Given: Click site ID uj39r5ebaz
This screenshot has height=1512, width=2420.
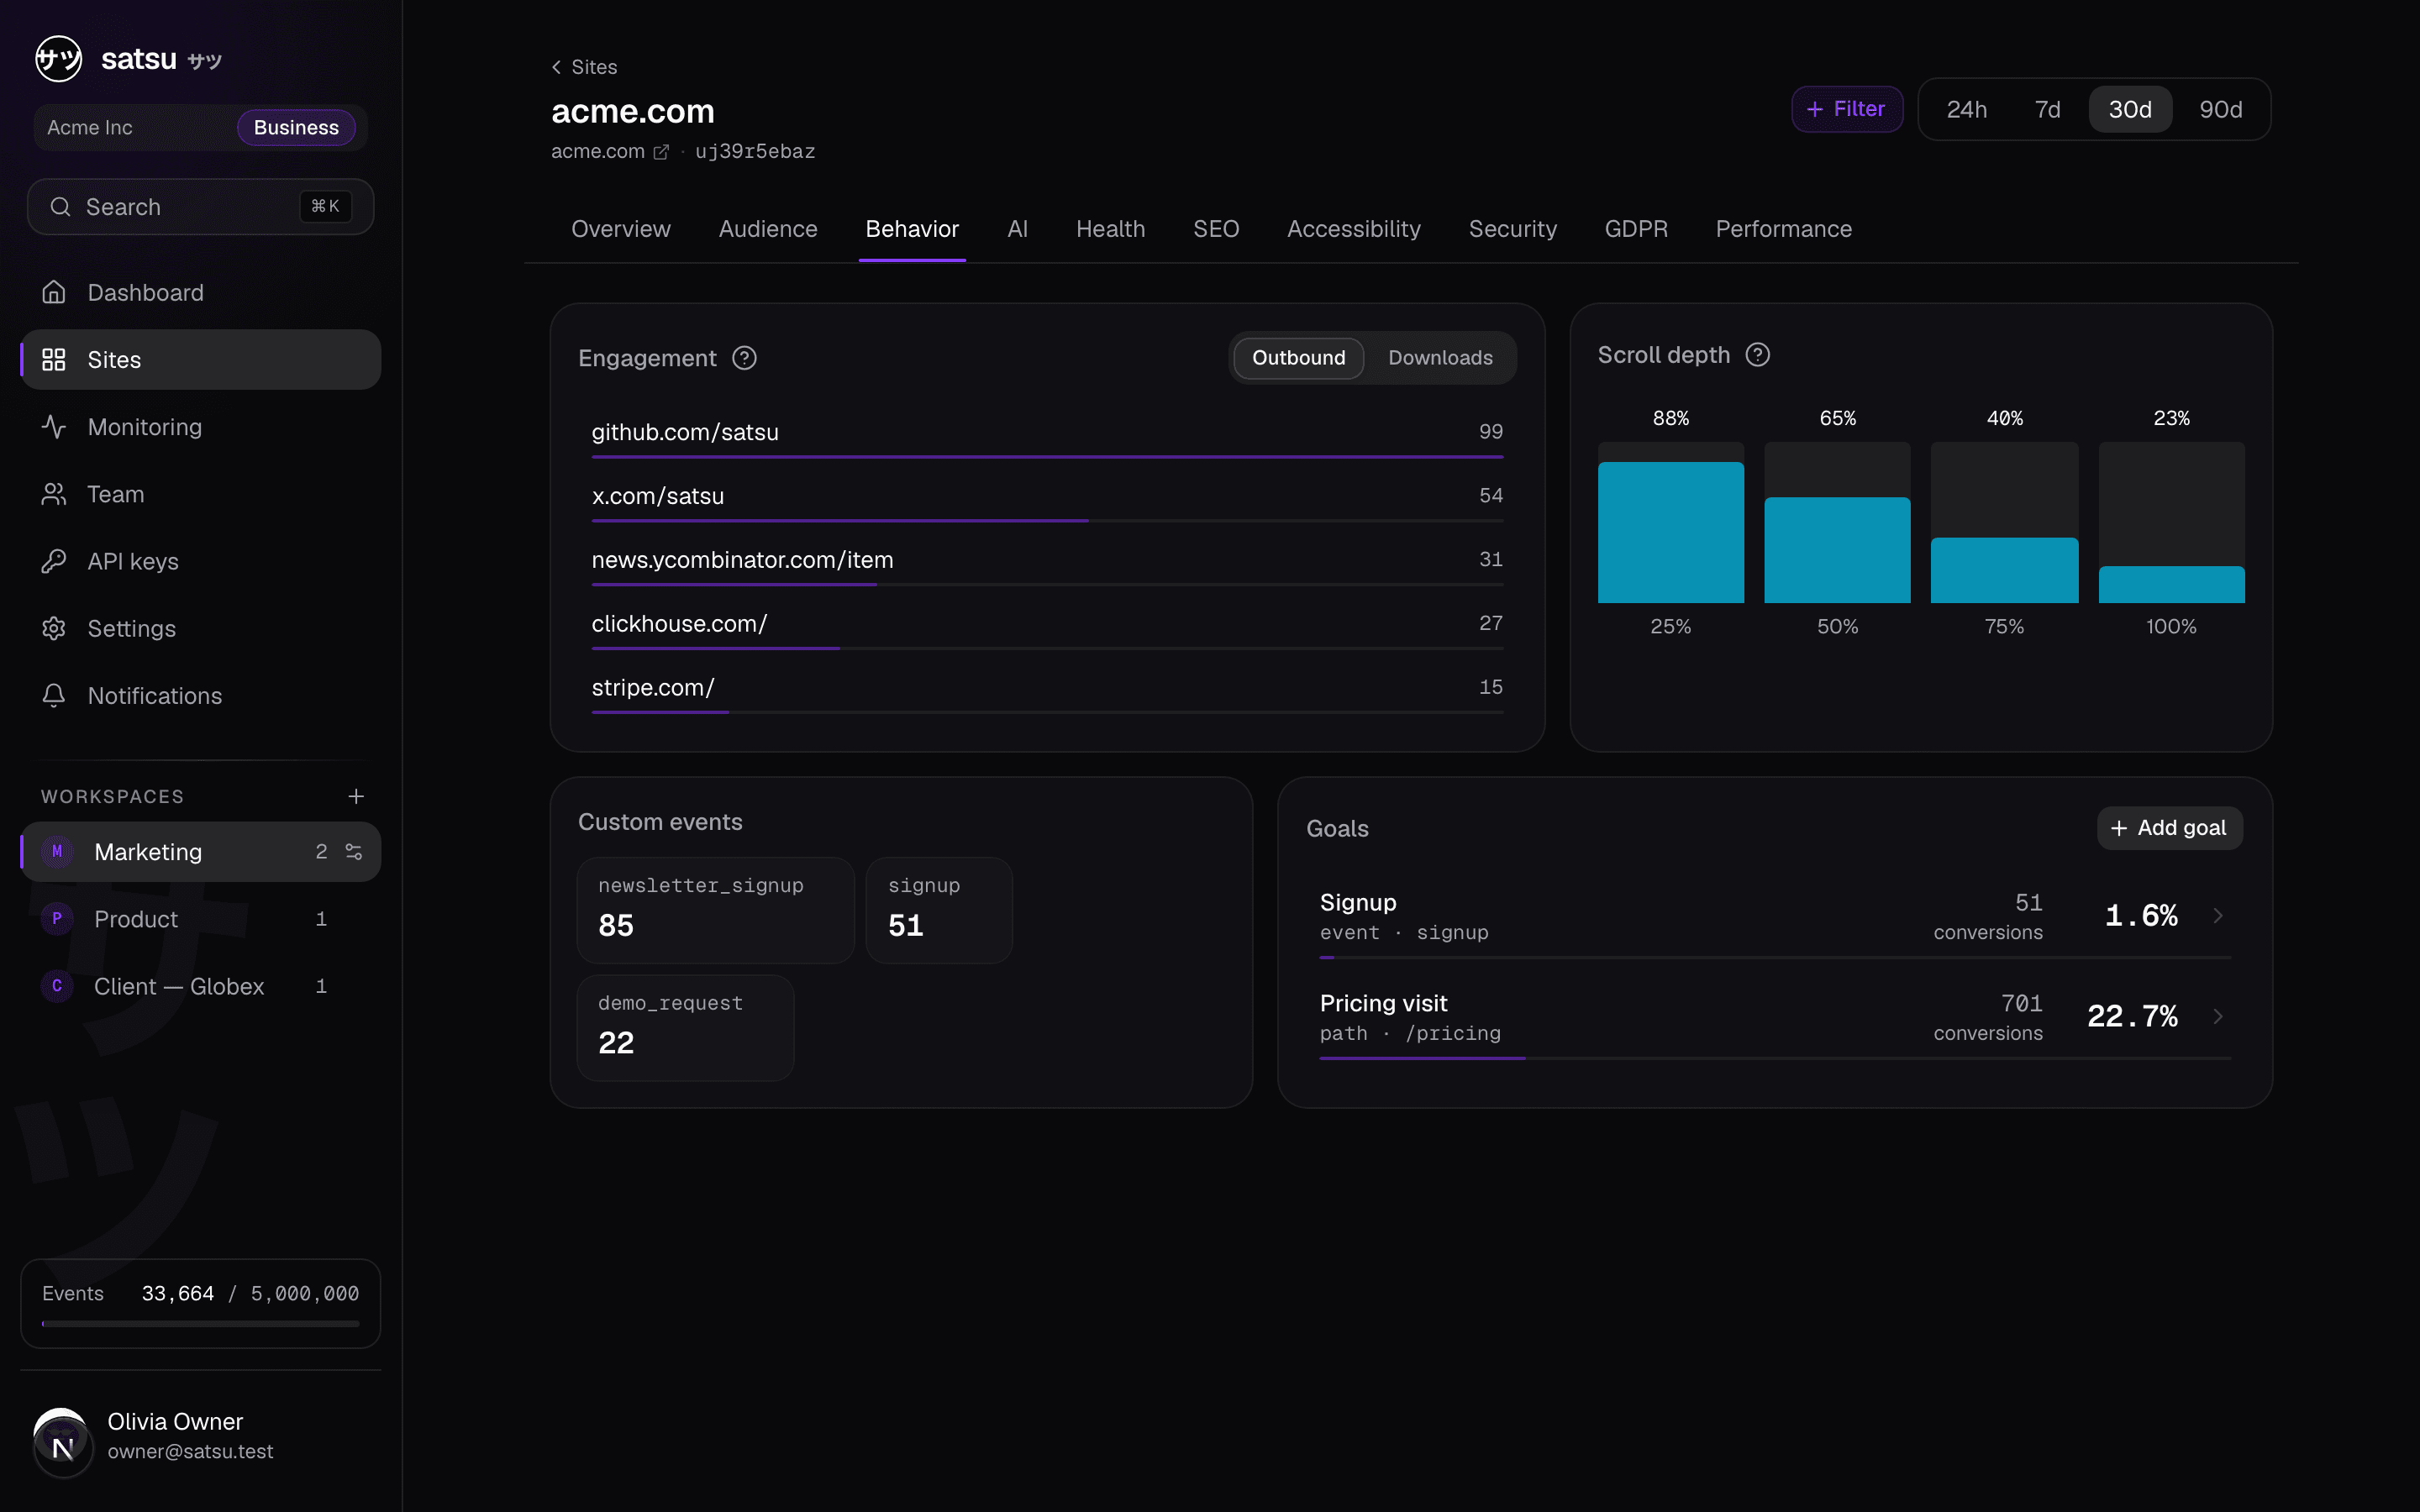Looking at the screenshot, I should click(x=755, y=152).
